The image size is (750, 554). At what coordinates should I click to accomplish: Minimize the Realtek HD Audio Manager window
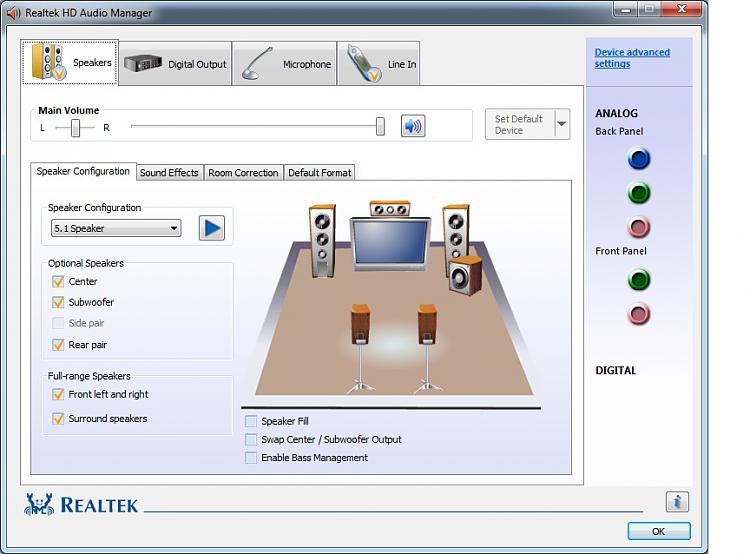[626, 10]
